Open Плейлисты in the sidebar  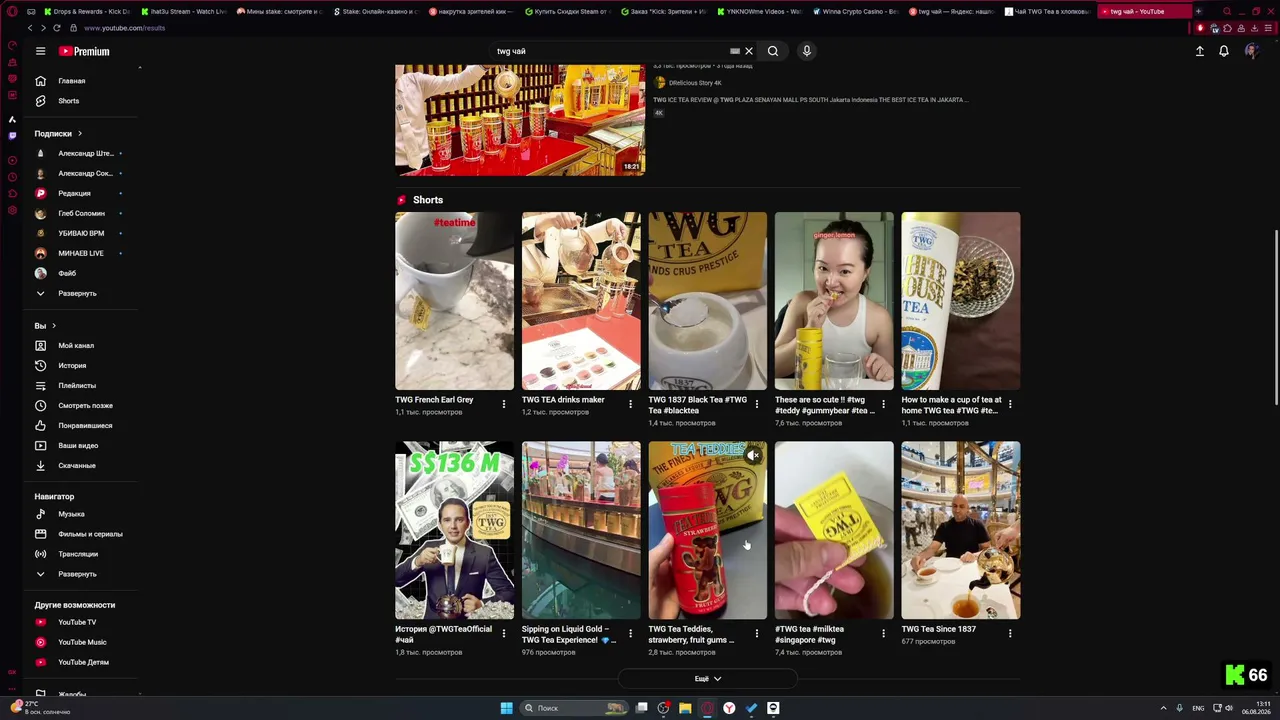tap(77, 386)
